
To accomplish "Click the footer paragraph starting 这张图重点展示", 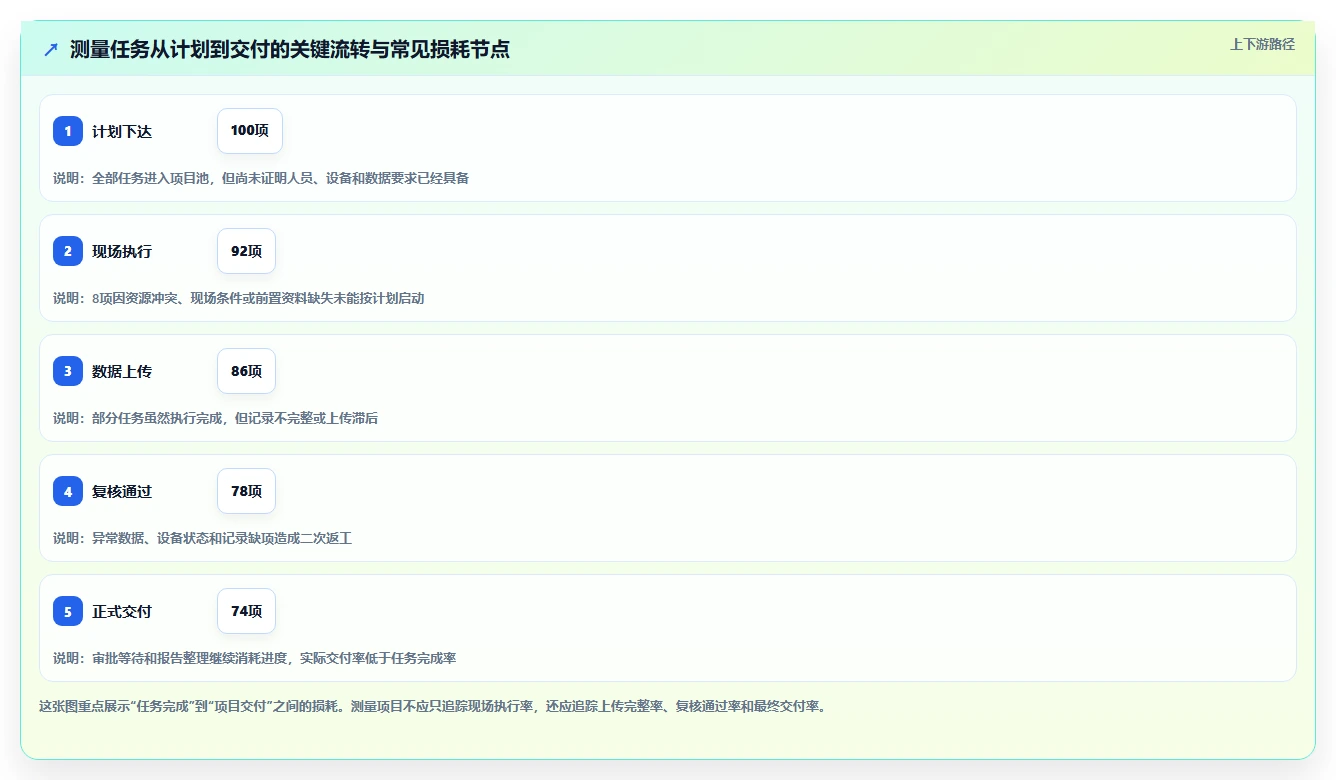I will click(x=433, y=706).
